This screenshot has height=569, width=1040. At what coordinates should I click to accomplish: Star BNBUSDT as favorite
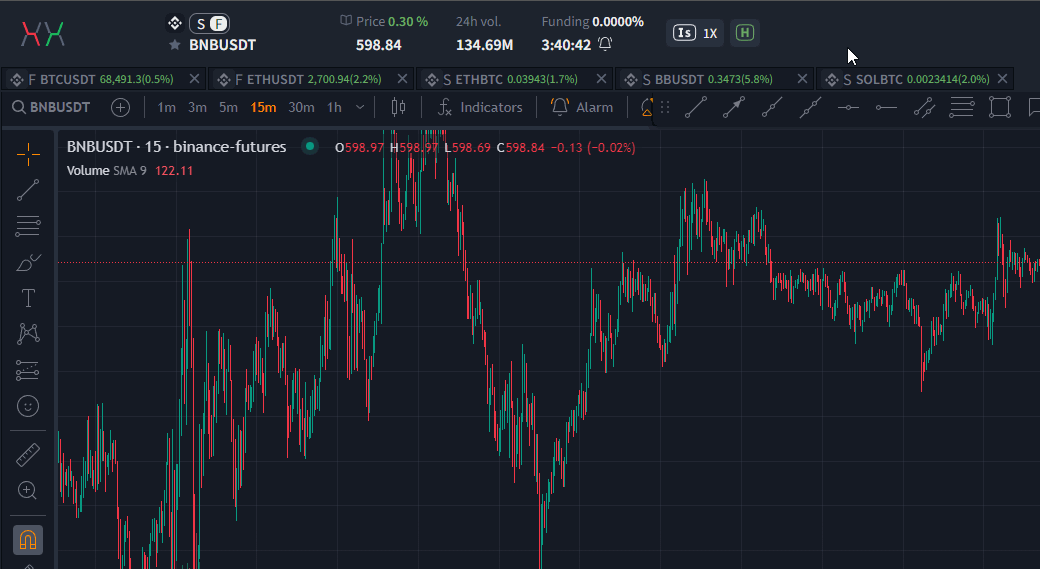[x=174, y=44]
